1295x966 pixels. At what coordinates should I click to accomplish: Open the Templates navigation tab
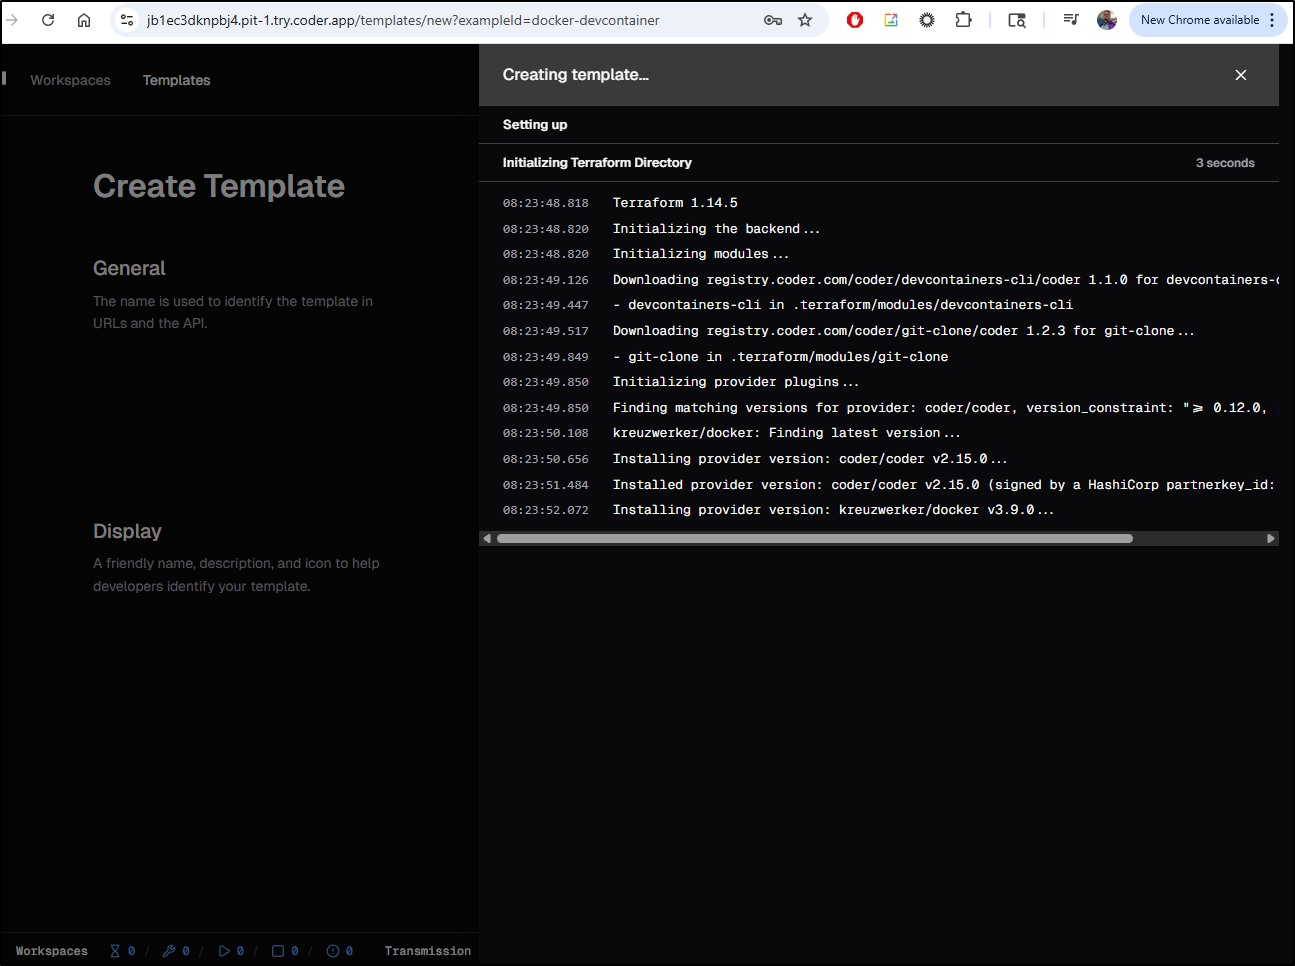(176, 80)
